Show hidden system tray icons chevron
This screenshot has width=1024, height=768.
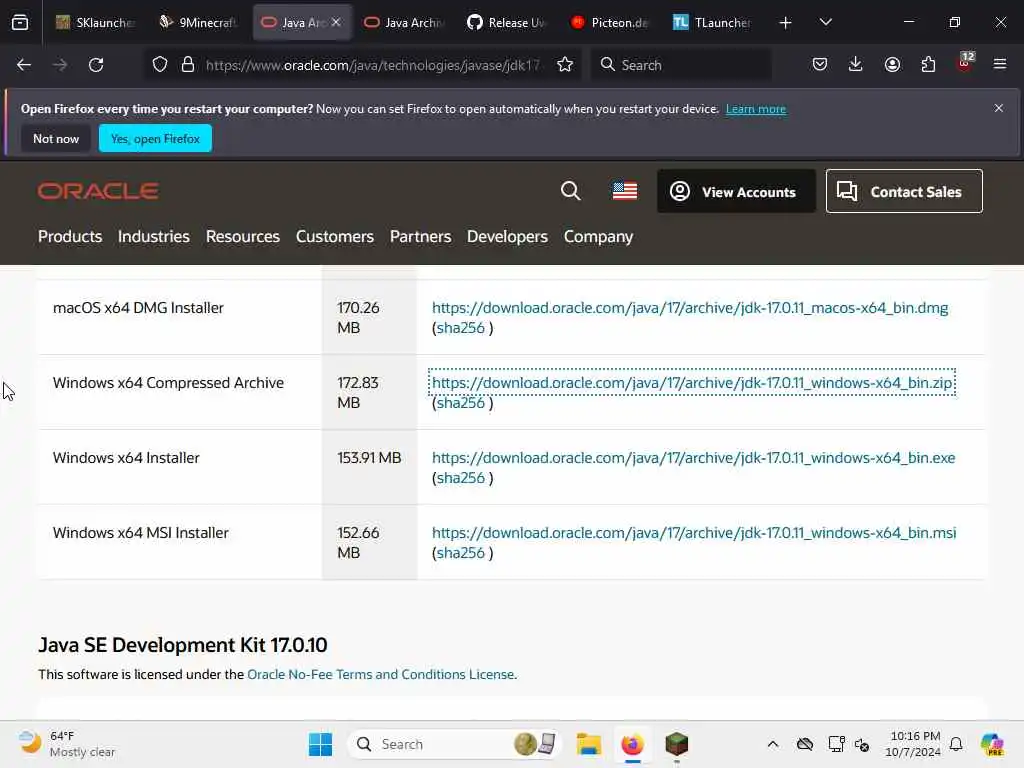tap(773, 744)
